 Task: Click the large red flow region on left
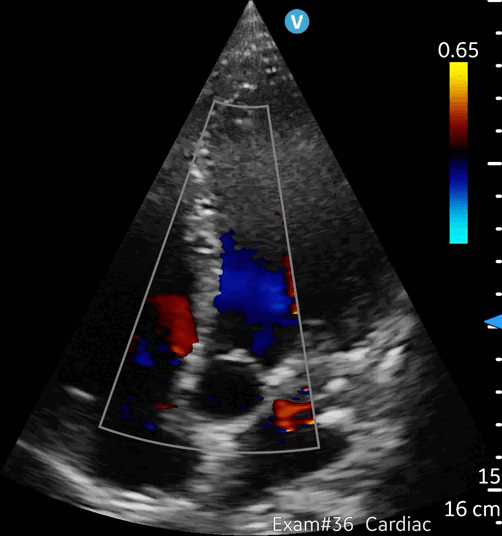click(x=175, y=322)
